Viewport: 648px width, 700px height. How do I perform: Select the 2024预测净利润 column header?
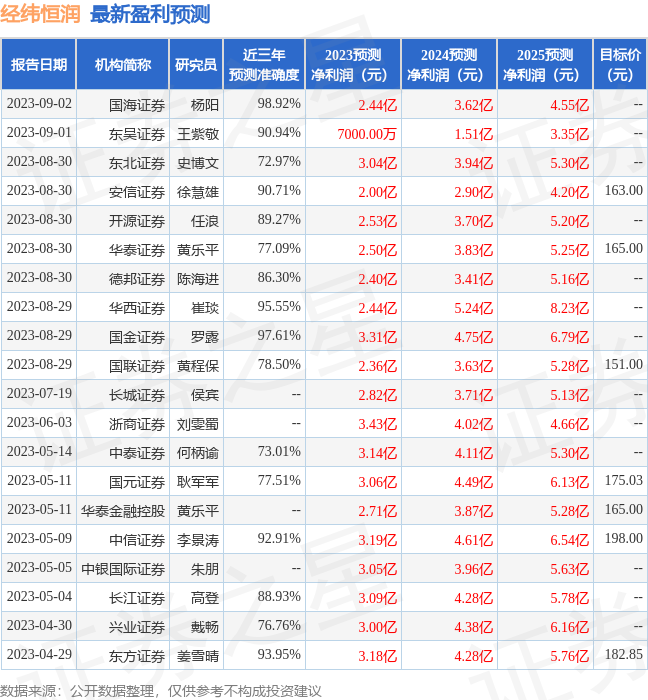click(x=449, y=64)
